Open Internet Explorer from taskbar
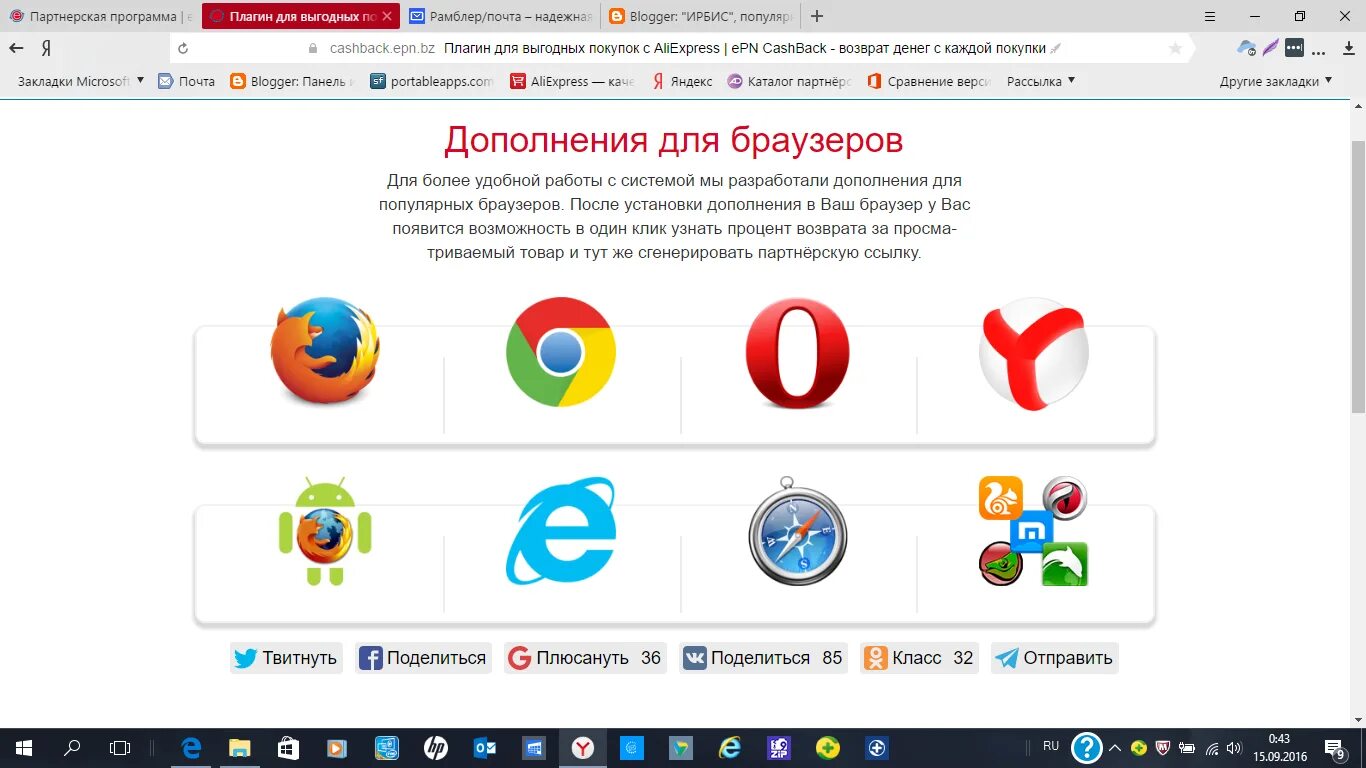This screenshot has height=768, width=1366. [730, 747]
